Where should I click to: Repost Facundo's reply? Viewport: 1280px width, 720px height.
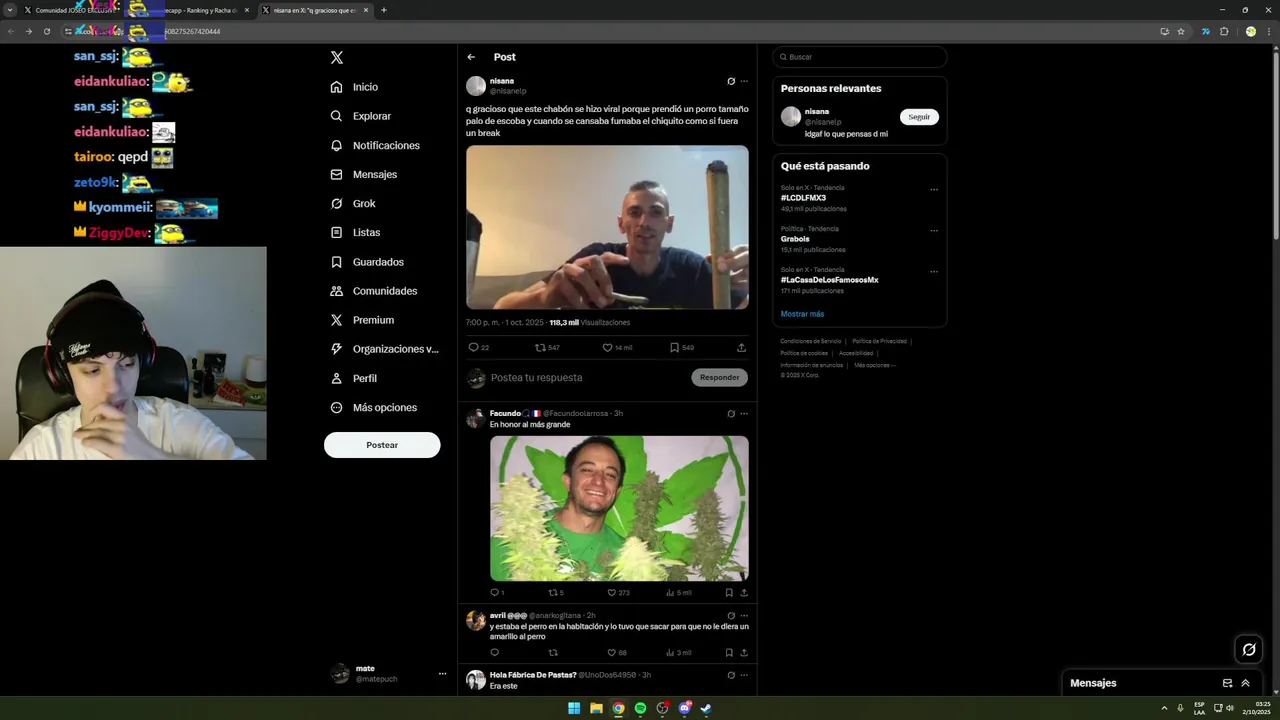[x=553, y=592]
